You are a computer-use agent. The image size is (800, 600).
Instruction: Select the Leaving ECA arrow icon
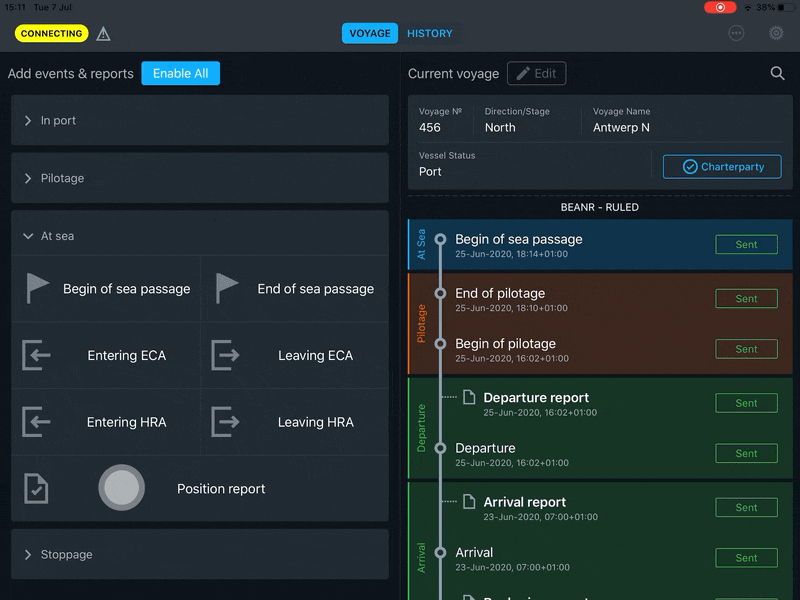point(226,355)
